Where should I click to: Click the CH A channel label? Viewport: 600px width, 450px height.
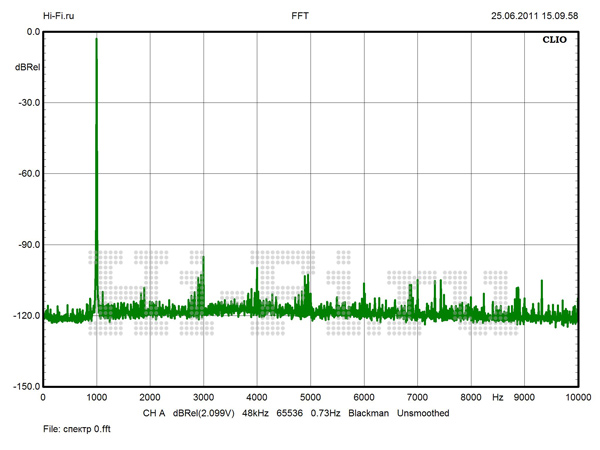tap(153, 412)
